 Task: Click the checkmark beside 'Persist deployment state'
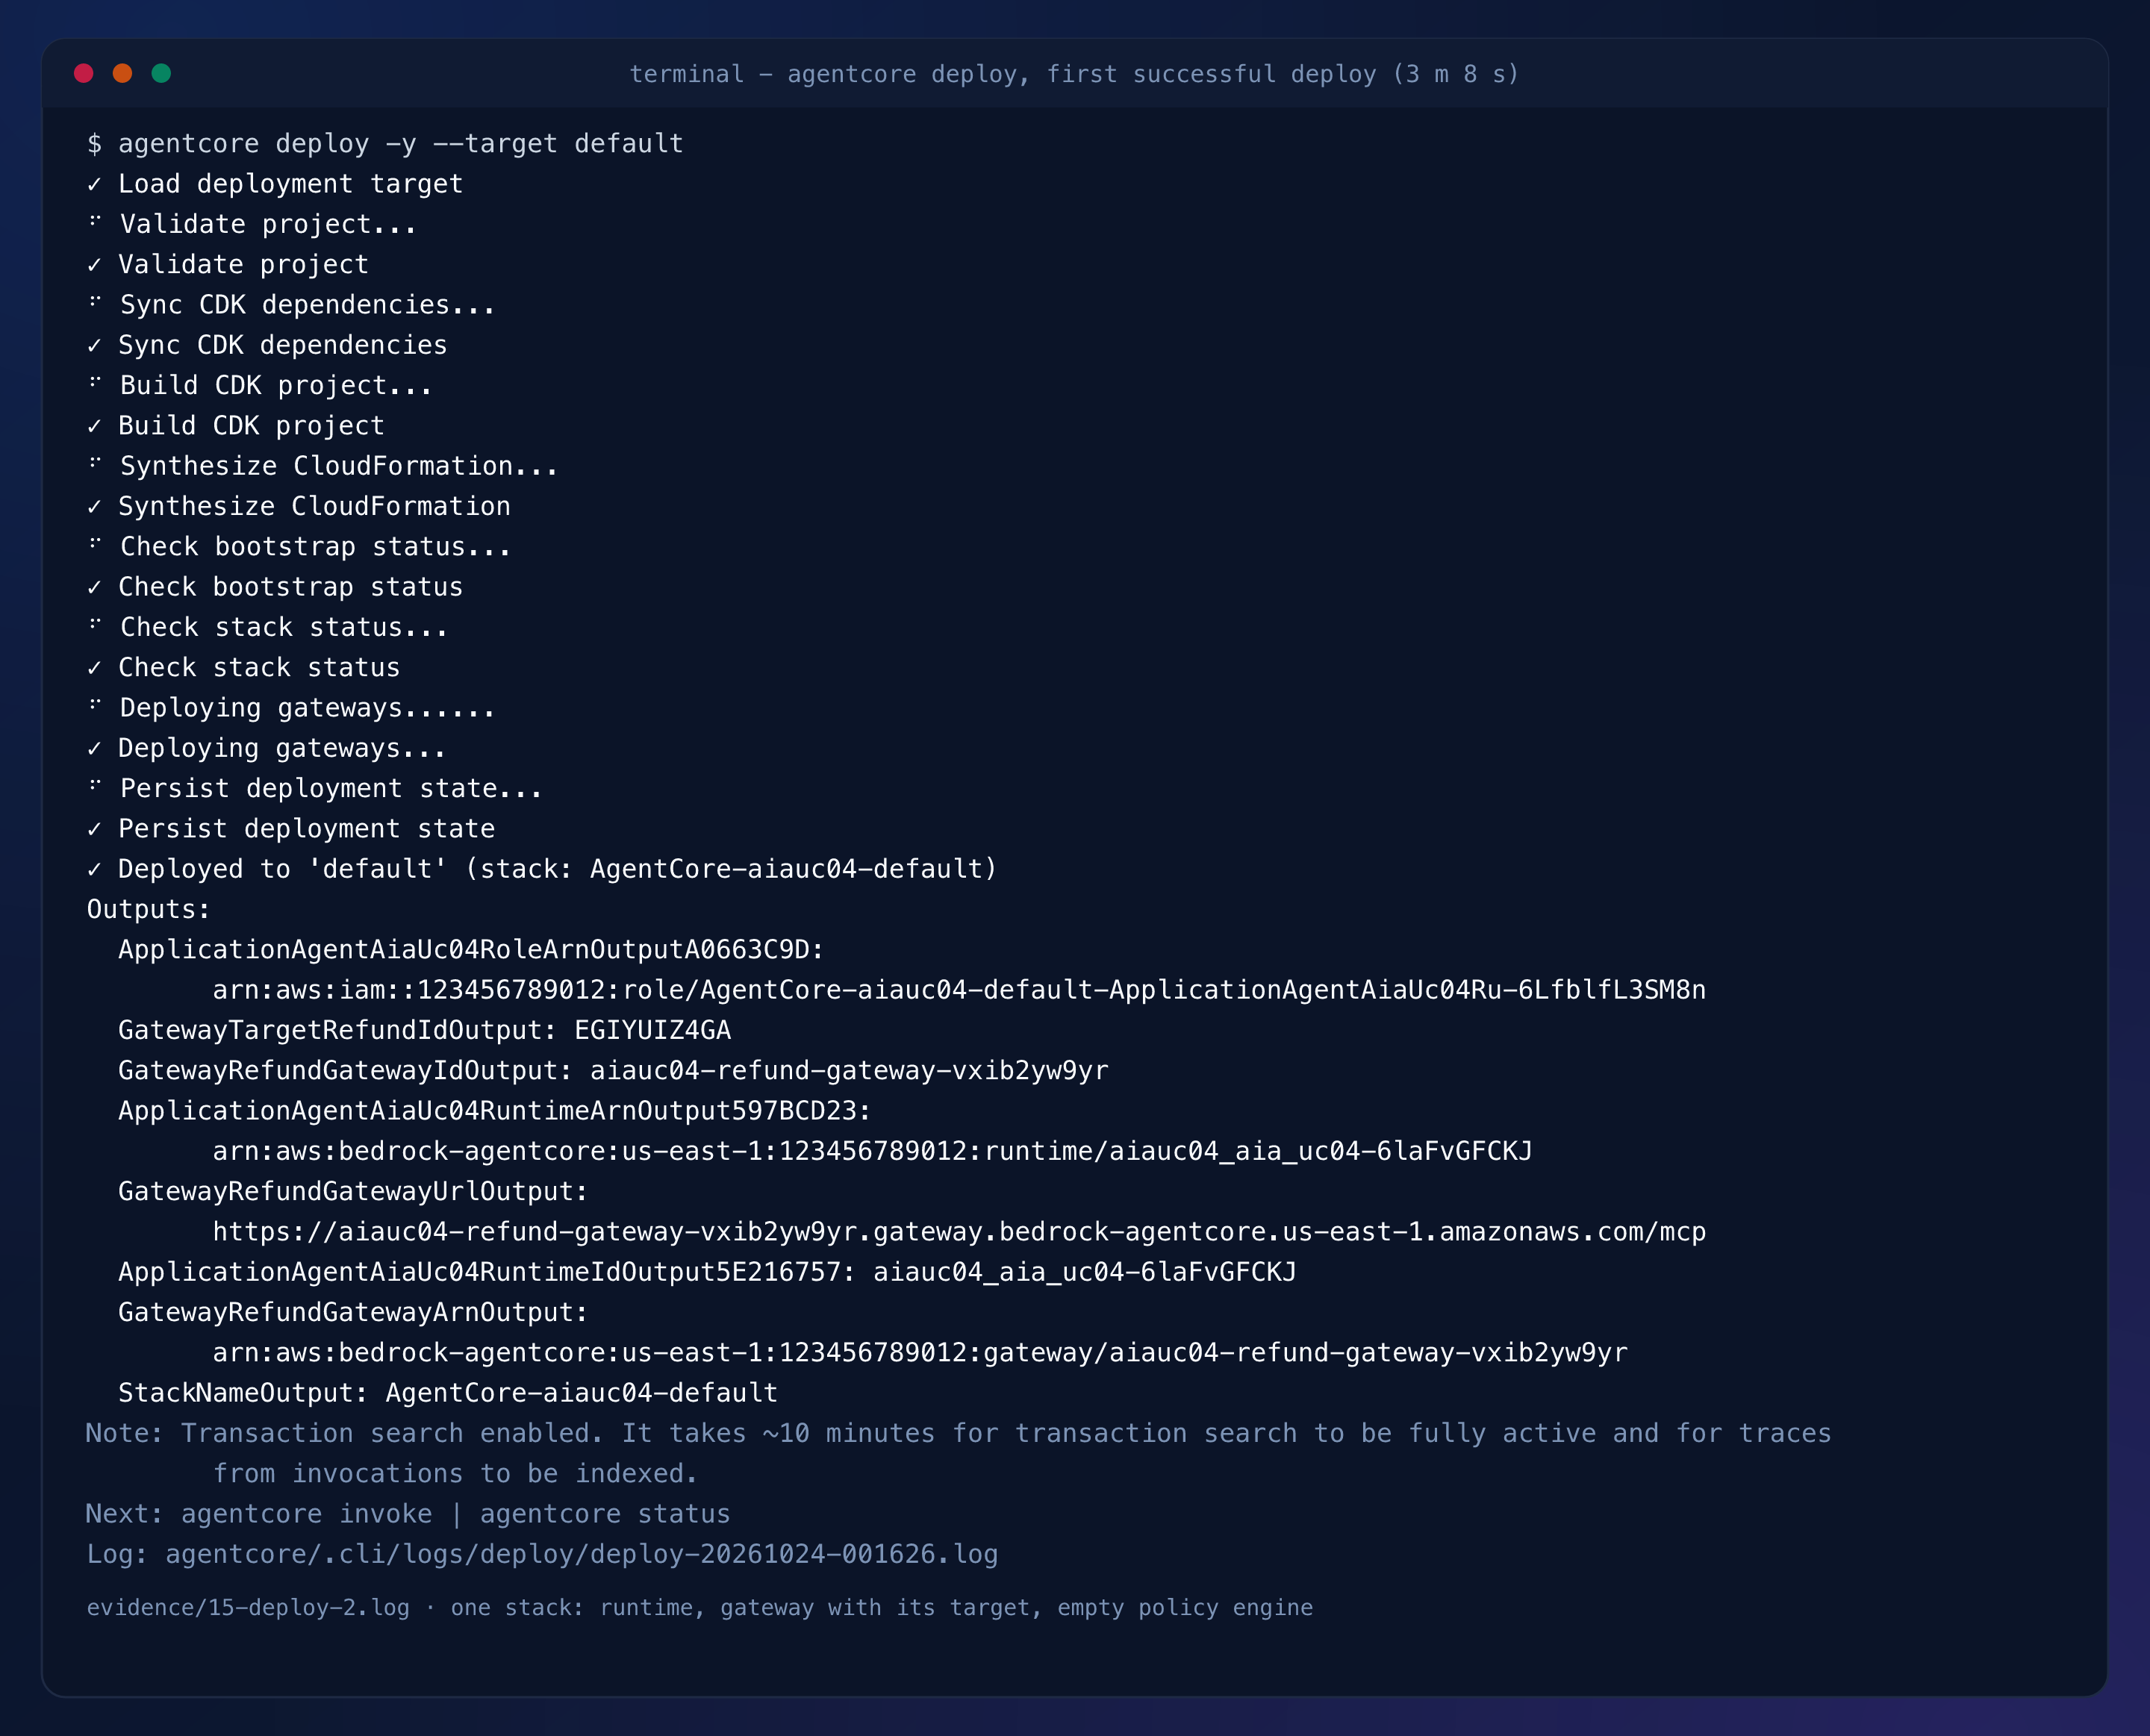coord(94,829)
